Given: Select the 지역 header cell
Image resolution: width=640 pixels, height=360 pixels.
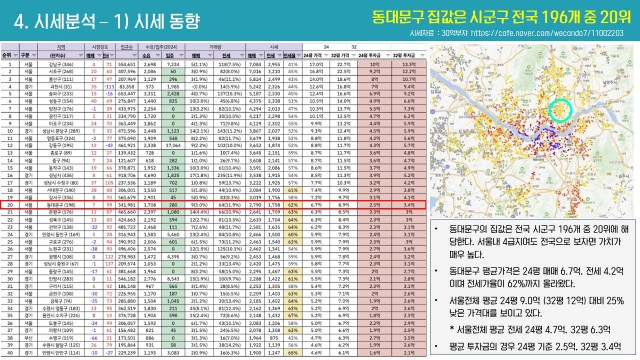Looking at the screenshot, I should (61, 47).
